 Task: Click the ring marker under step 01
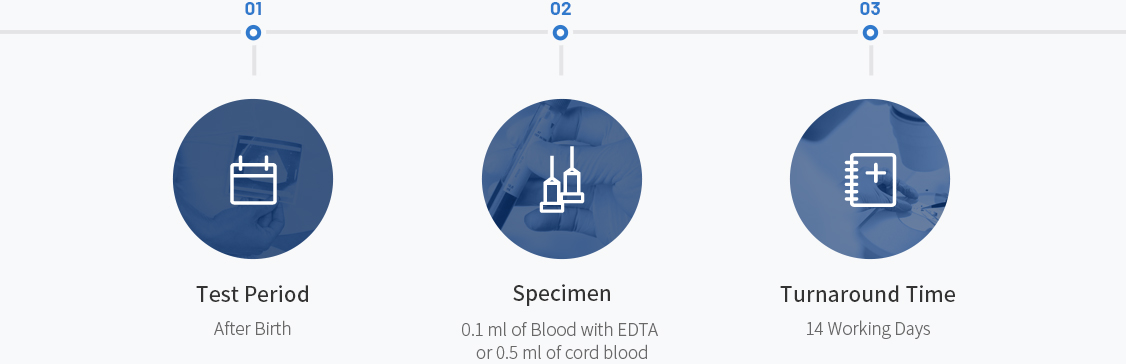(253, 32)
